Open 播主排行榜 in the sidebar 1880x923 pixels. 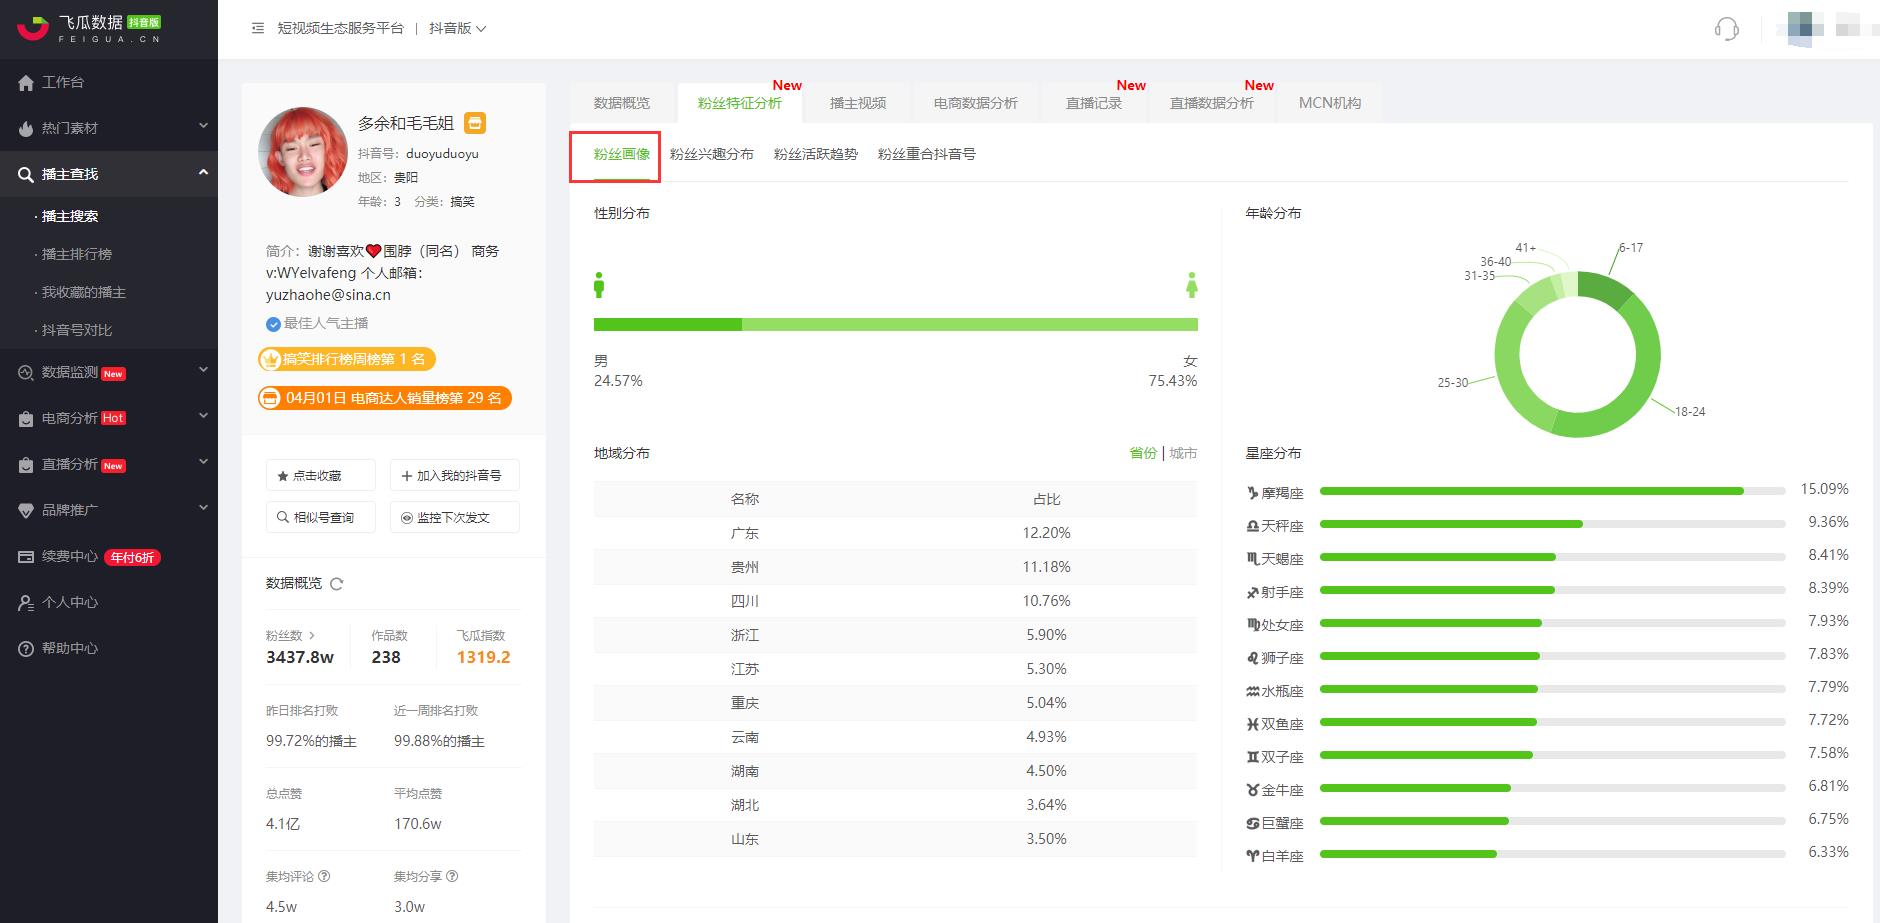pyautogui.click(x=77, y=254)
